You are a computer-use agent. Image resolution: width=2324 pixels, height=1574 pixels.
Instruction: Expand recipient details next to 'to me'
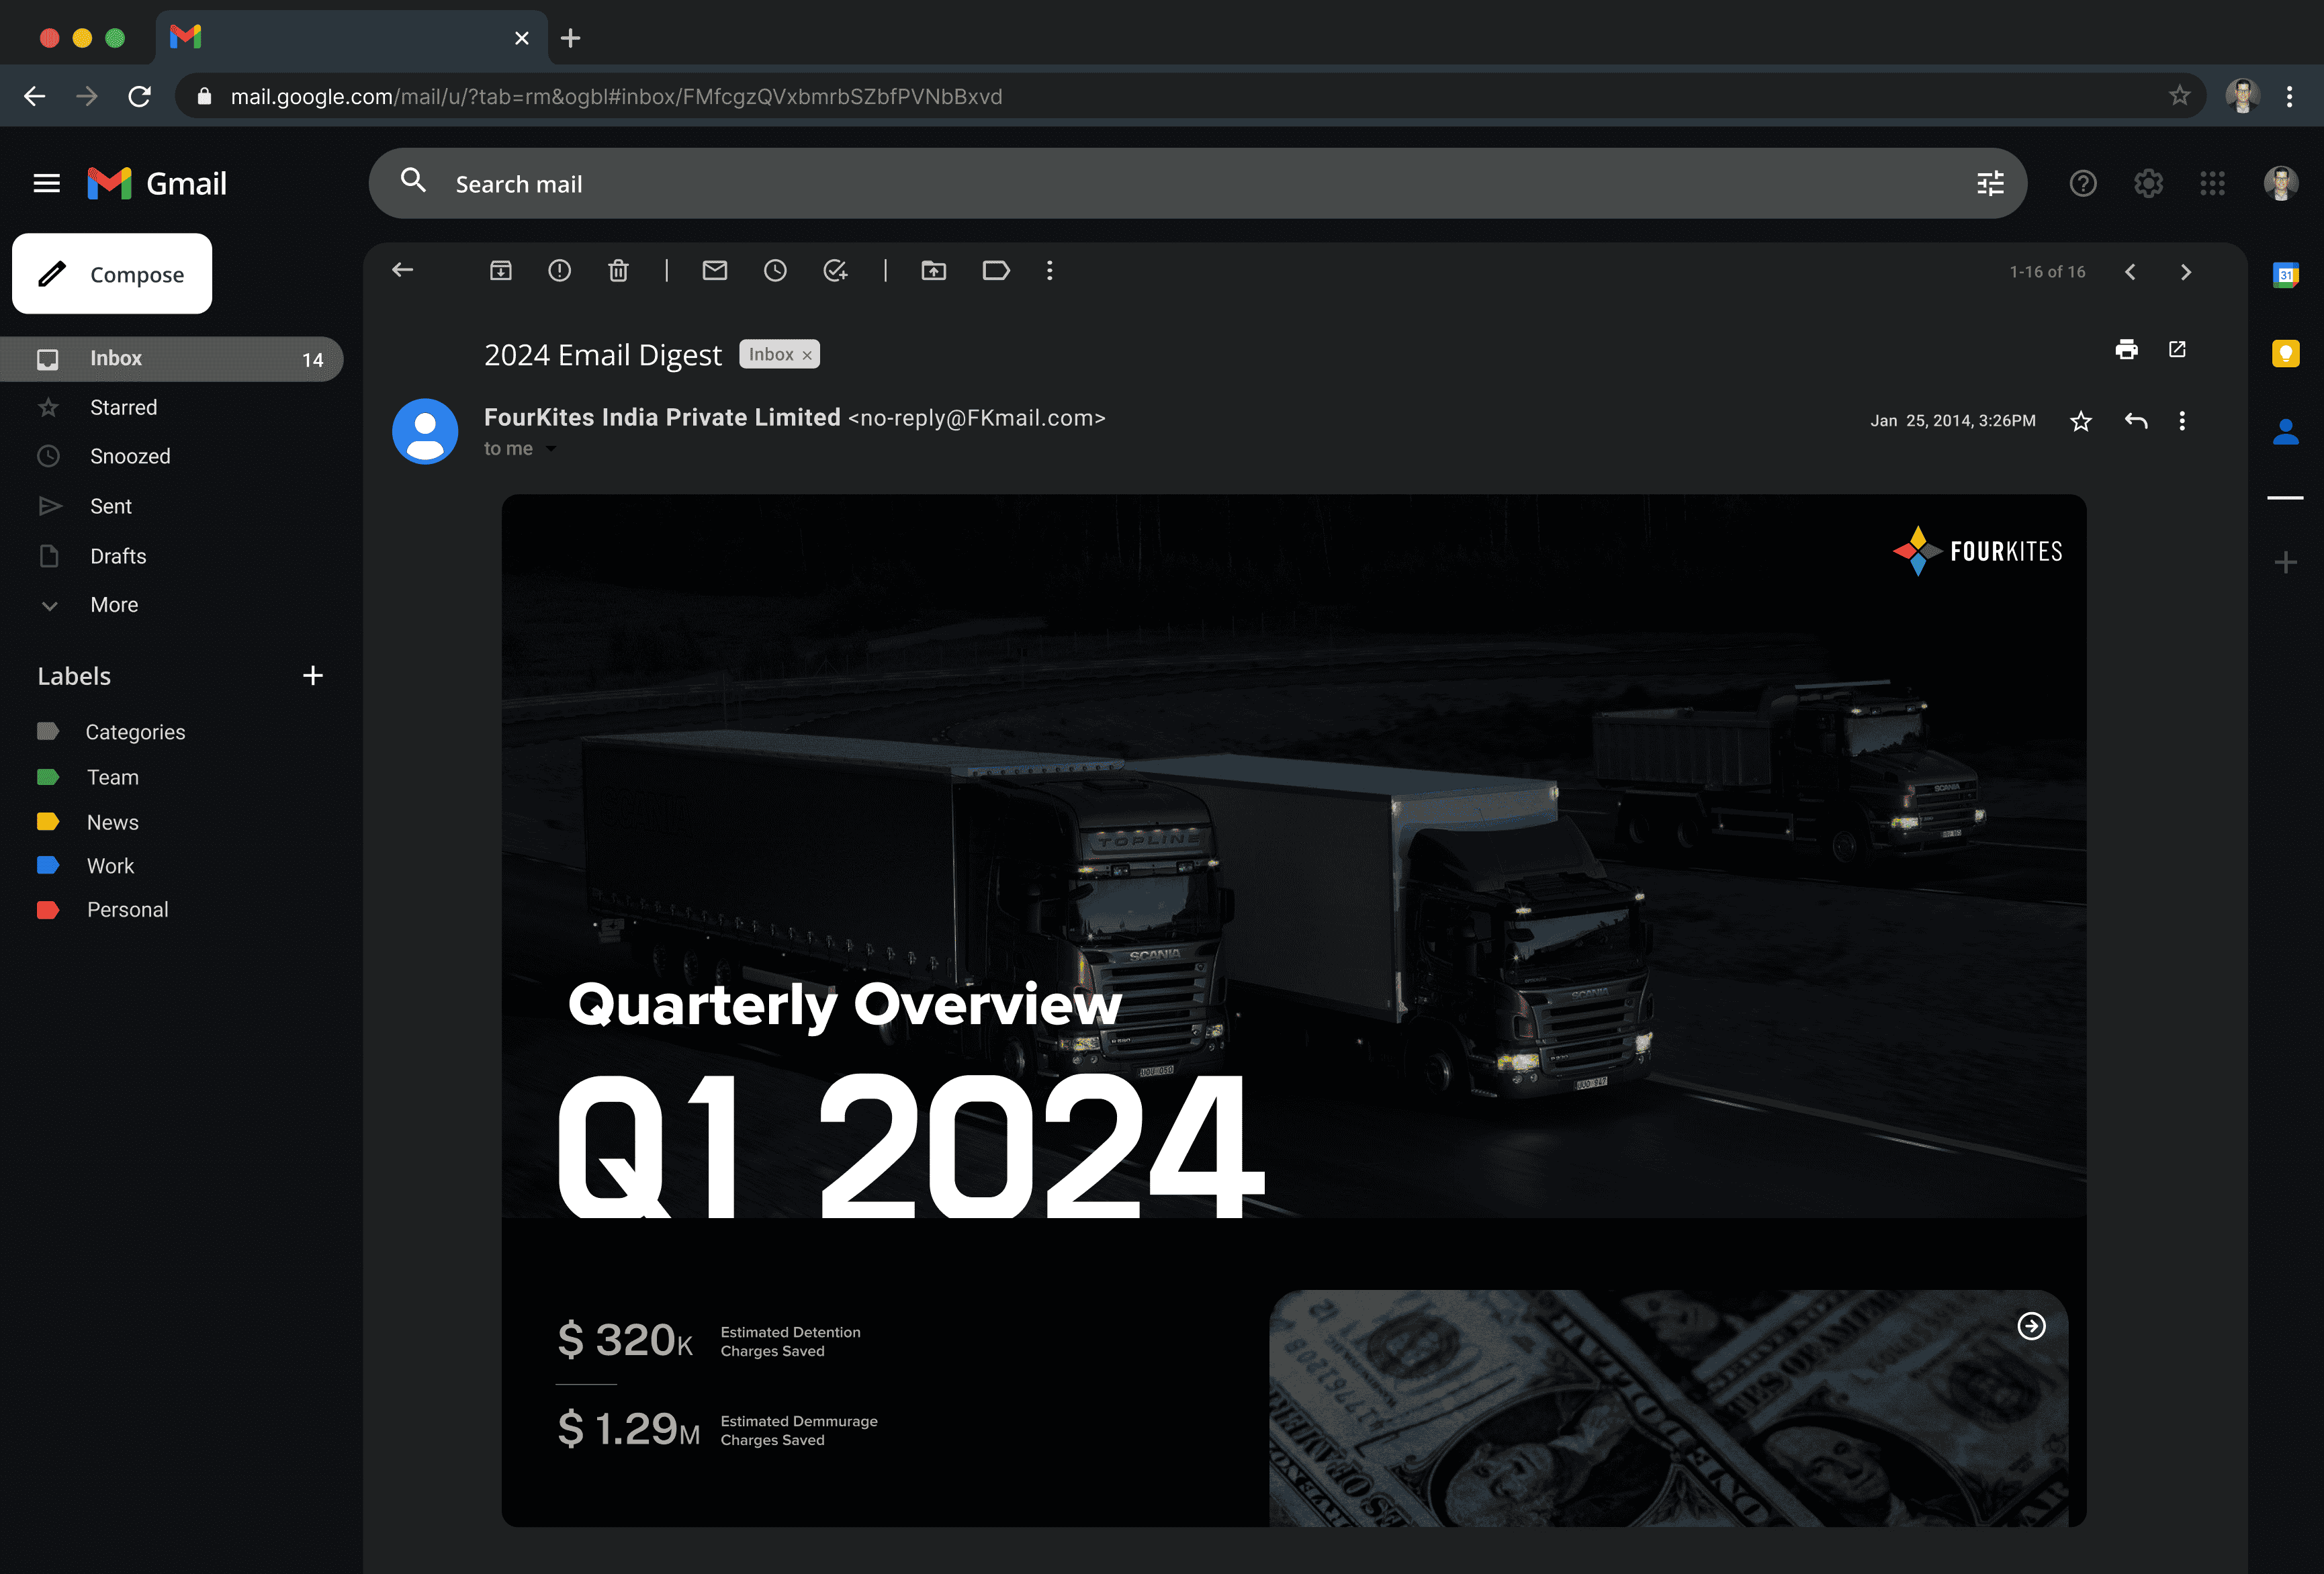(x=551, y=449)
